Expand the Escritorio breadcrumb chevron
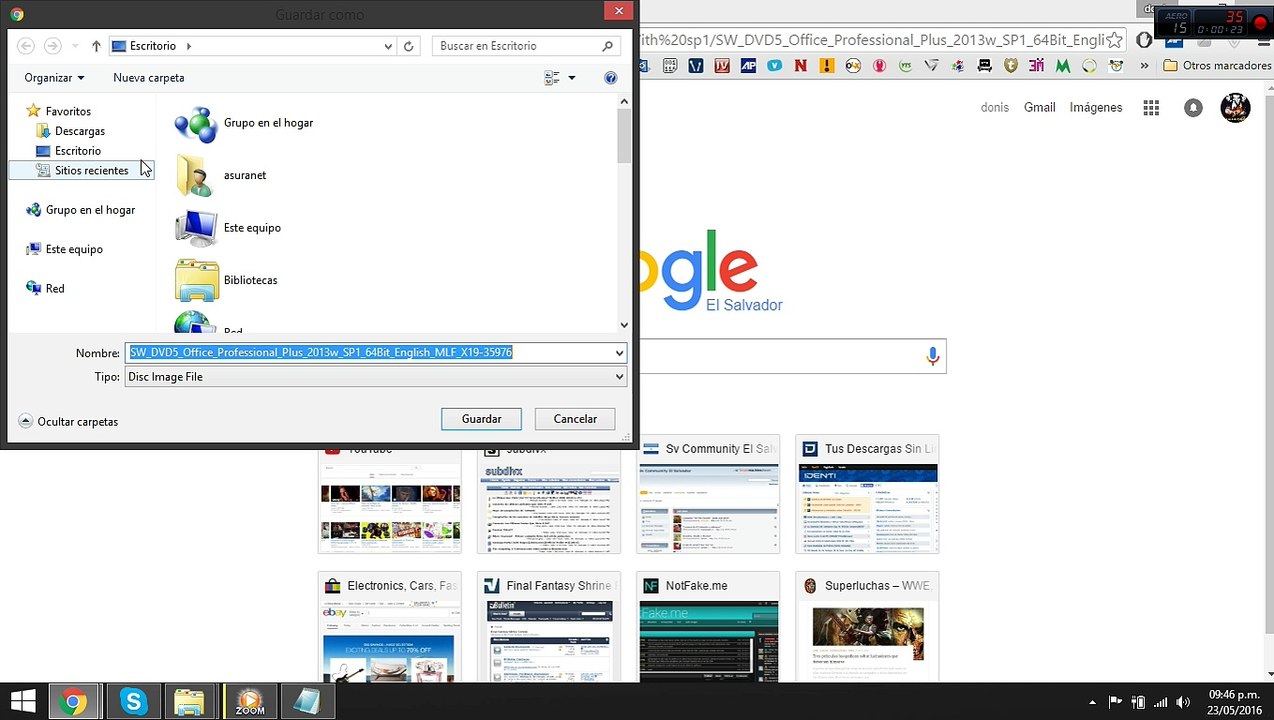The height and width of the screenshot is (720, 1274). [189, 46]
